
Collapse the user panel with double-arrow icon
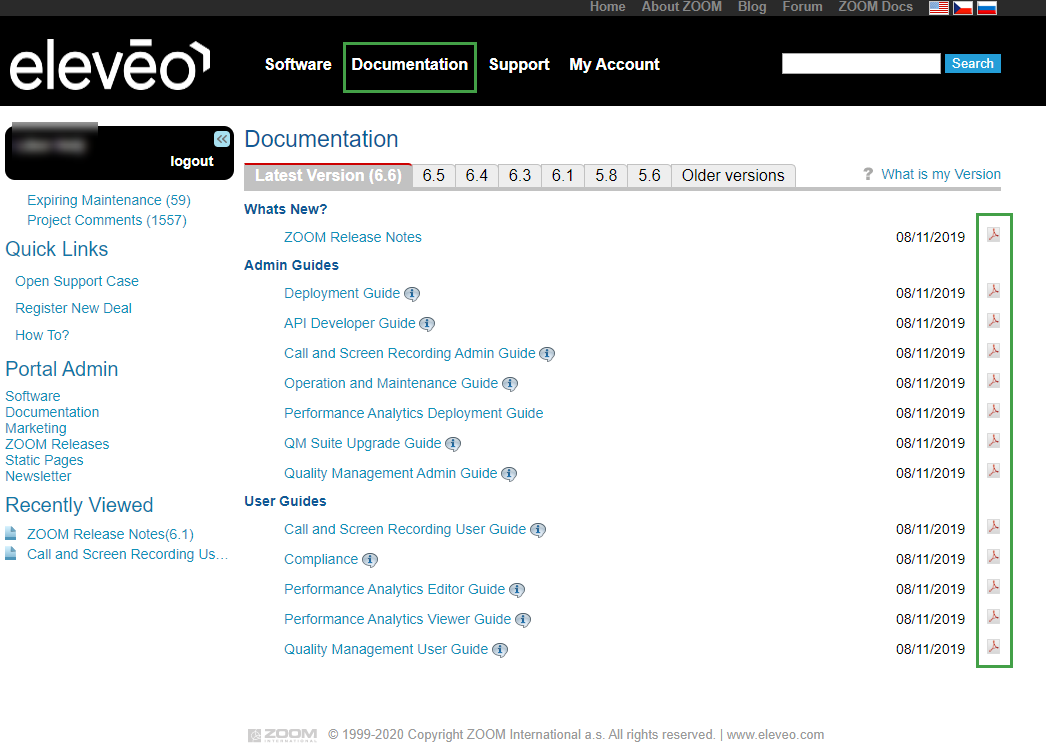(221, 139)
